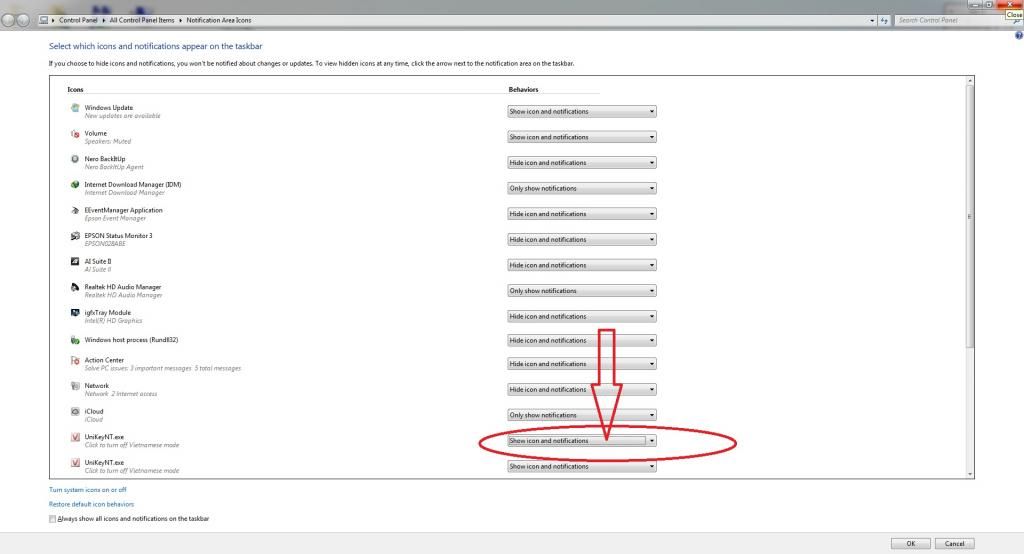The height and width of the screenshot is (554, 1024).
Task: Confirm with the OK button
Action: point(910,544)
